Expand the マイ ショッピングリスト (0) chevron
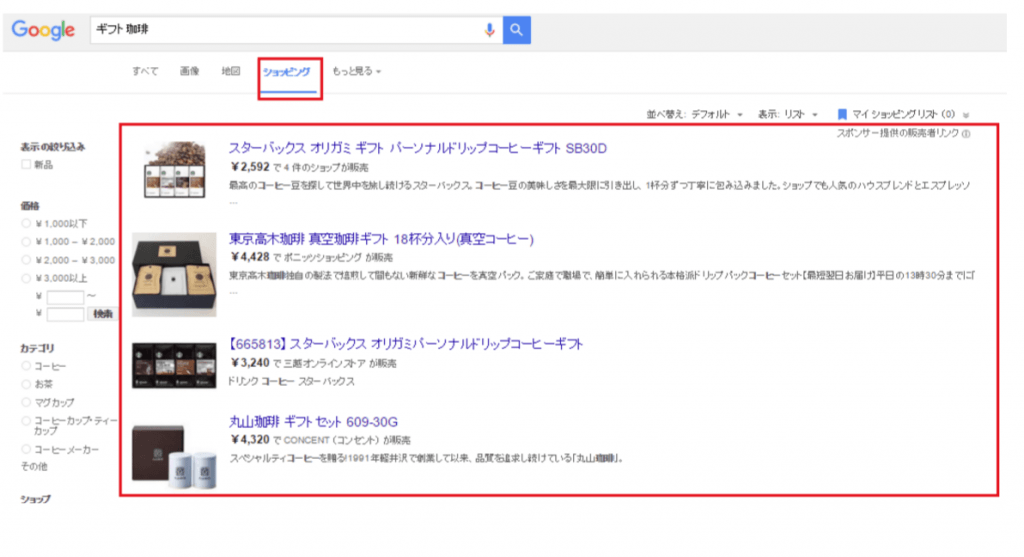 point(966,115)
